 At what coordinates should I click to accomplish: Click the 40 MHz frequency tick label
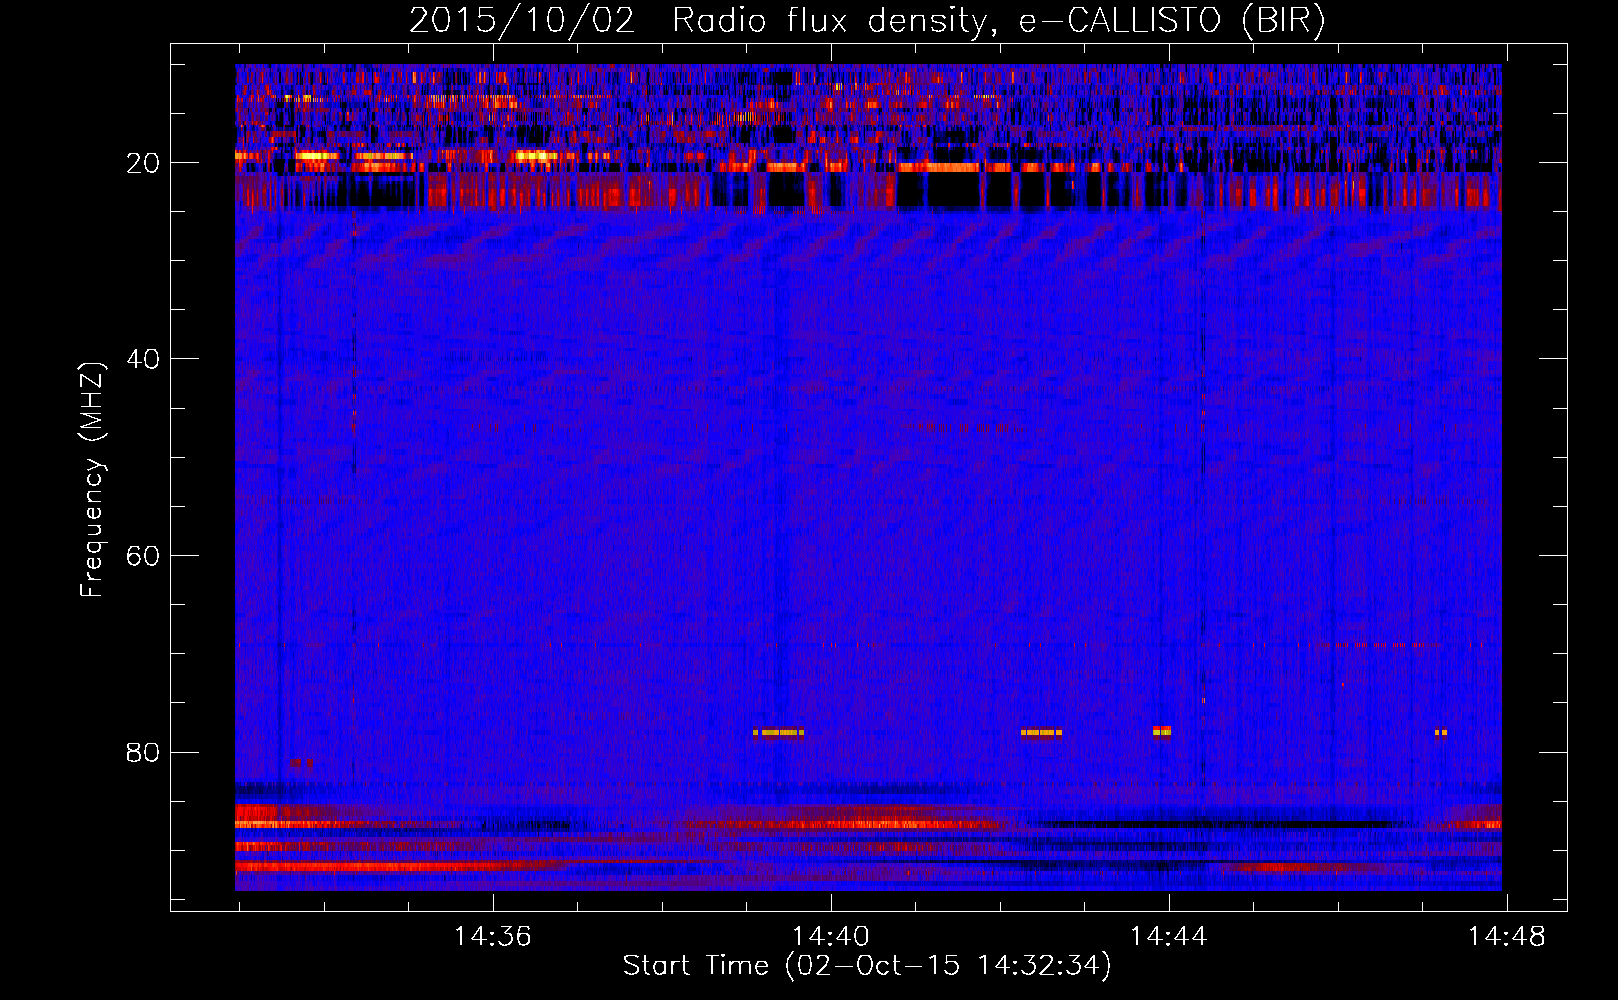click(x=143, y=359)
